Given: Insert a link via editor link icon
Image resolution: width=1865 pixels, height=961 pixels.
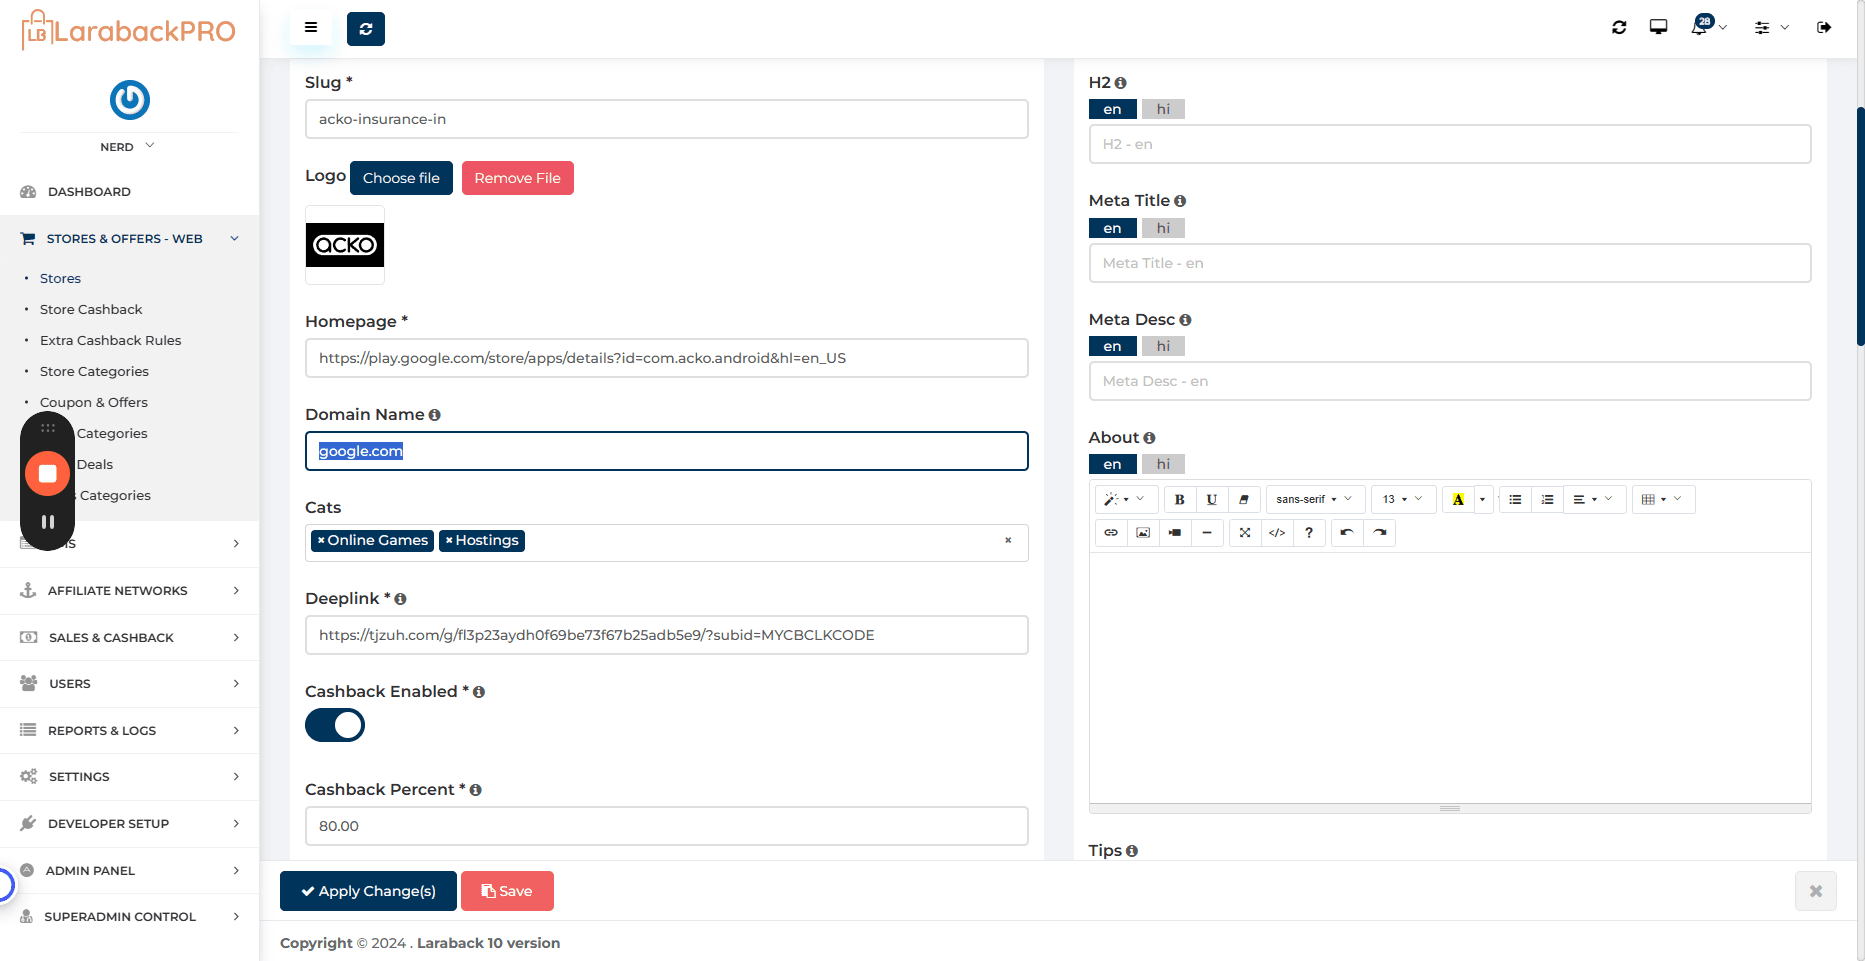Looking at the screenshot, I should pos(1111,532).
